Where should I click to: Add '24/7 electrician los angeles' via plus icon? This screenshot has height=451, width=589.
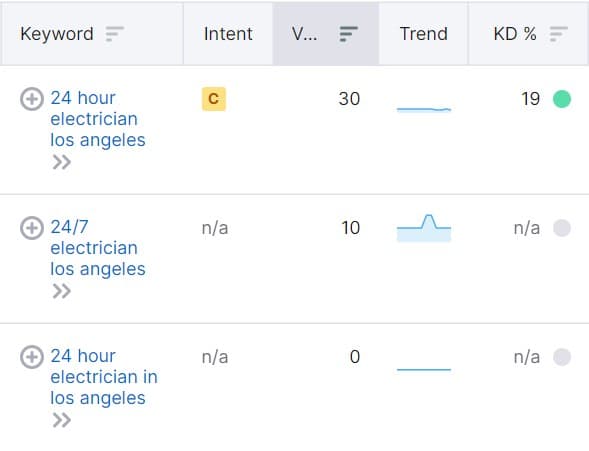tap(32, 228)
